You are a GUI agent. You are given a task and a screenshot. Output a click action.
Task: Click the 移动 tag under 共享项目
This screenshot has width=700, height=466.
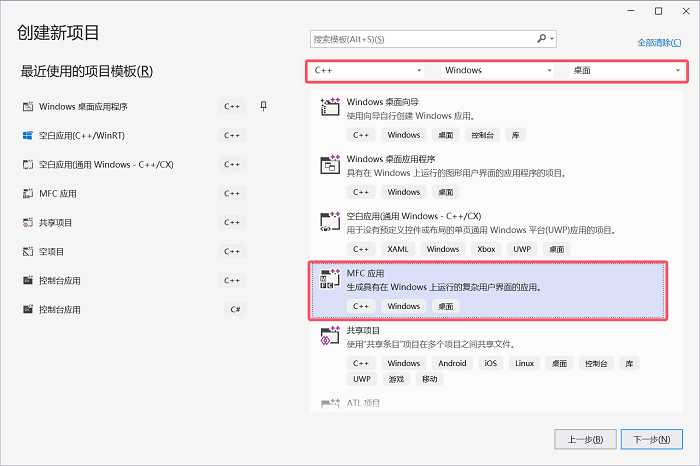pos(429,379)
